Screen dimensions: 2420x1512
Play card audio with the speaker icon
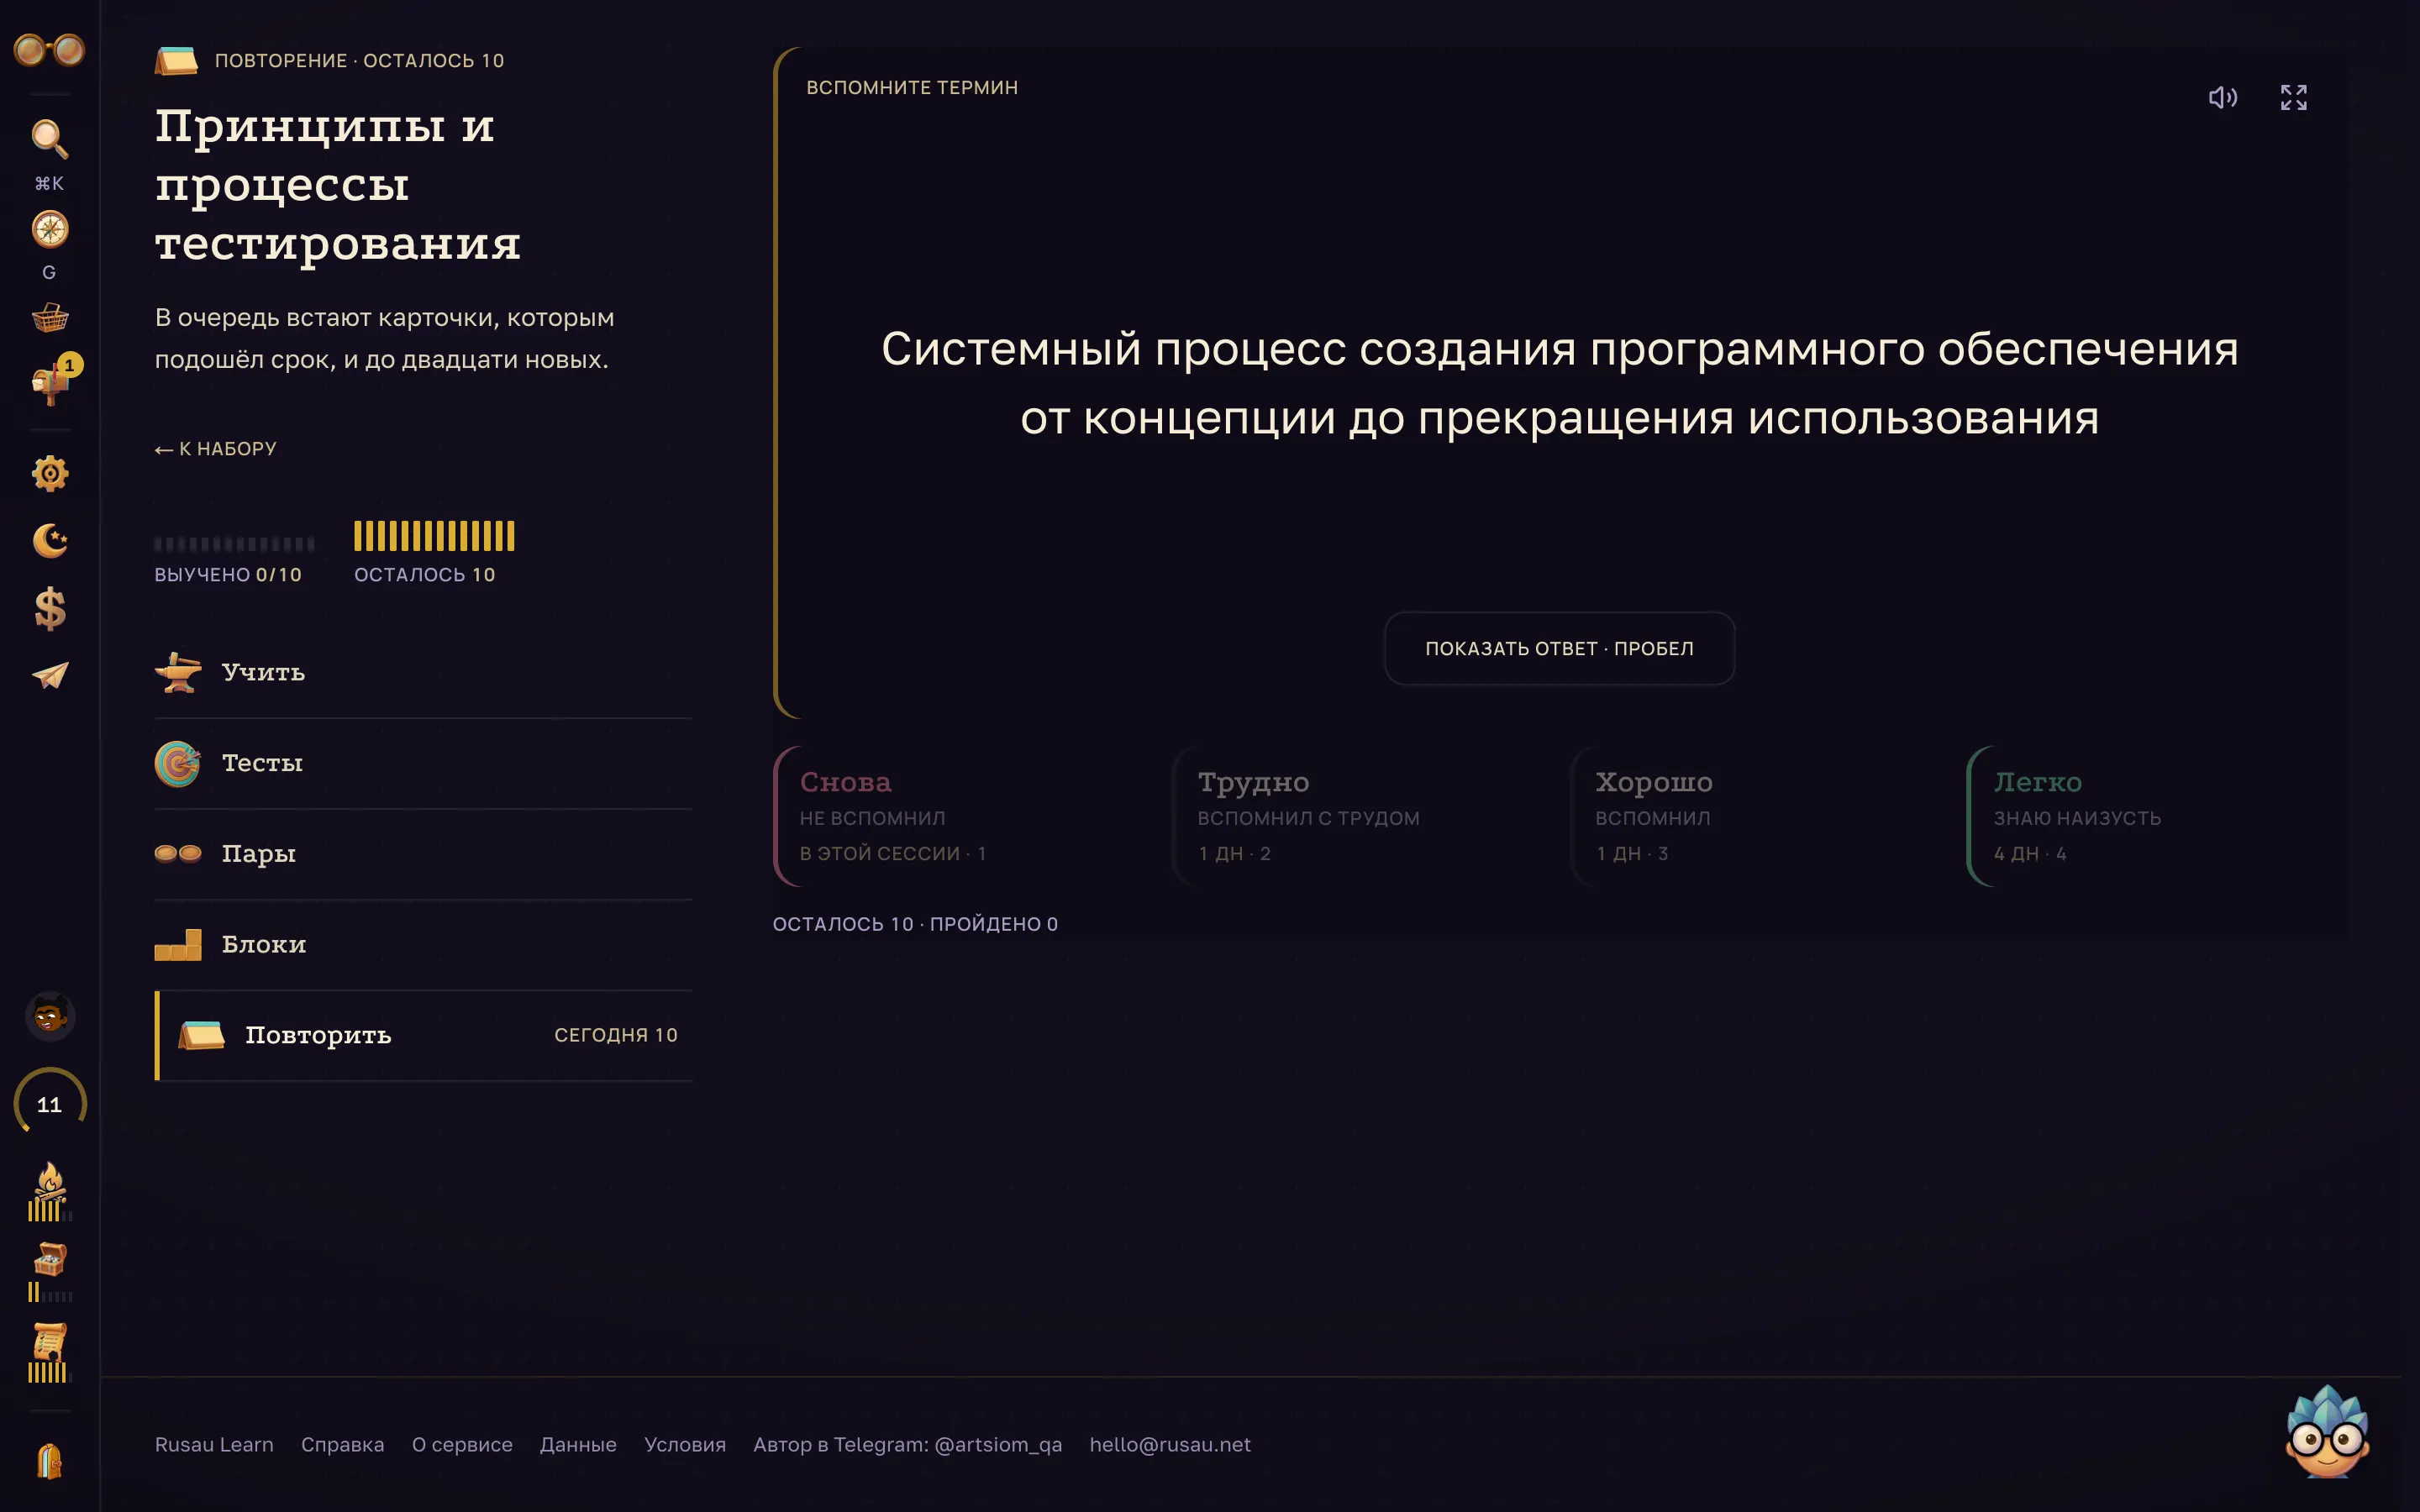tap(2222, 97)
